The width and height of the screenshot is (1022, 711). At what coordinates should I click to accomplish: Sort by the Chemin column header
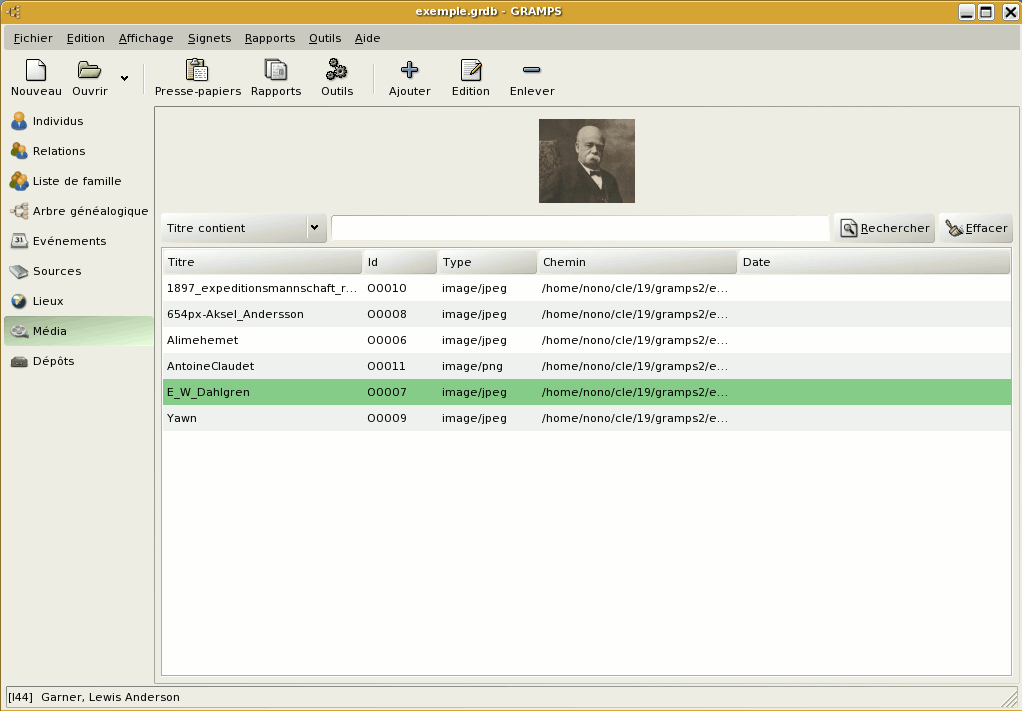click(637, 262)
